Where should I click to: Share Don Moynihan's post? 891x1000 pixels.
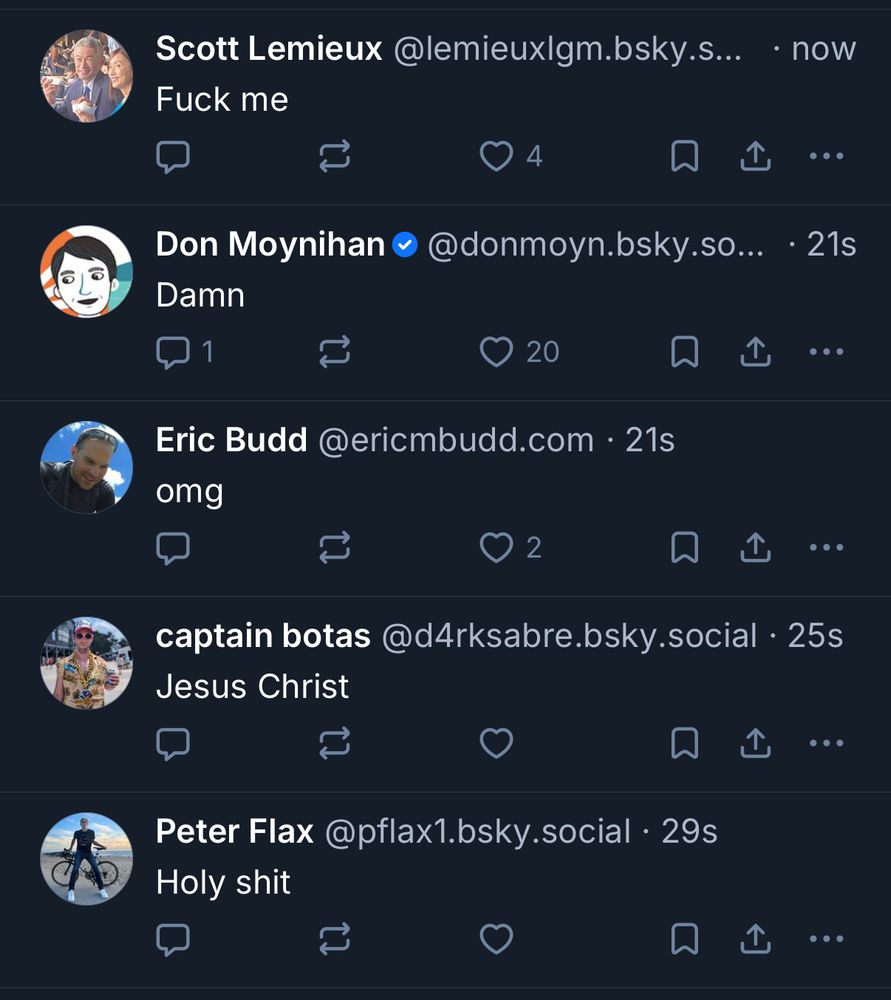coord(755,352)
